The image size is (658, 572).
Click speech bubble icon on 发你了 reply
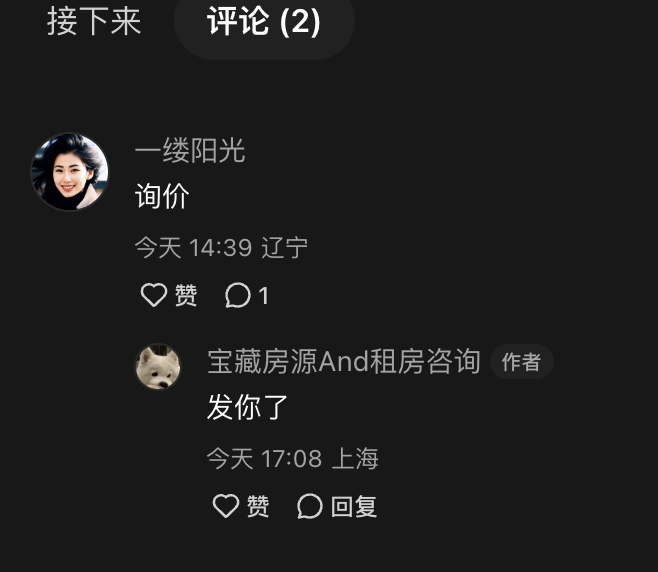point(310,506)
